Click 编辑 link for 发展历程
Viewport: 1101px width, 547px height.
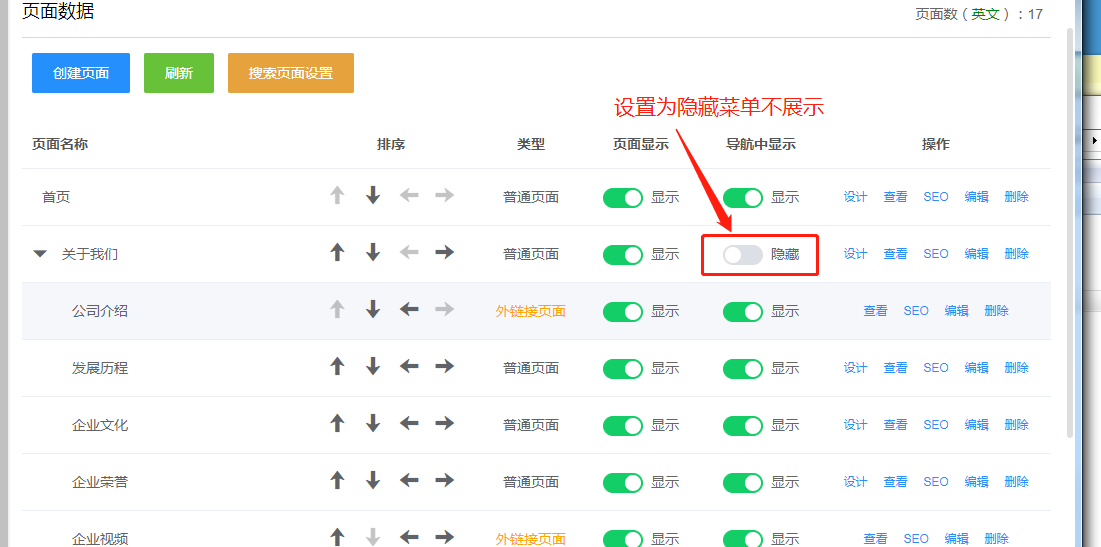point(976,368)
